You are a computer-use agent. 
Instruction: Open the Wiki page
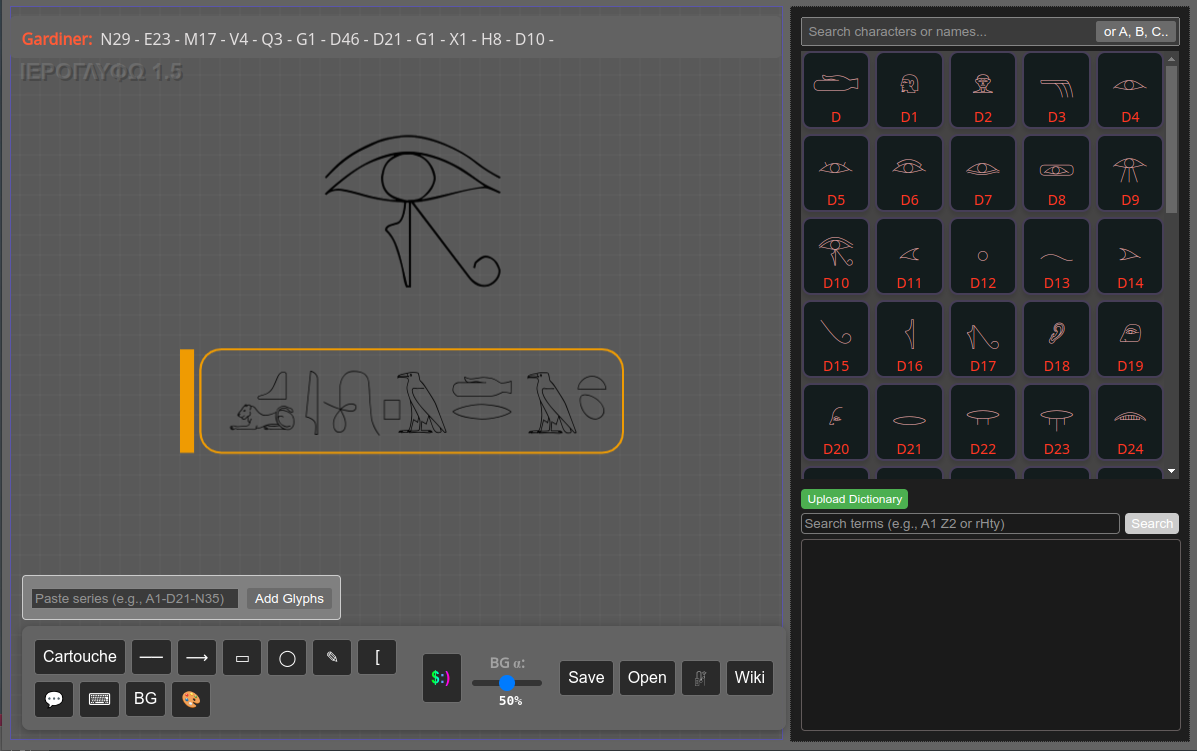(749, 677)
